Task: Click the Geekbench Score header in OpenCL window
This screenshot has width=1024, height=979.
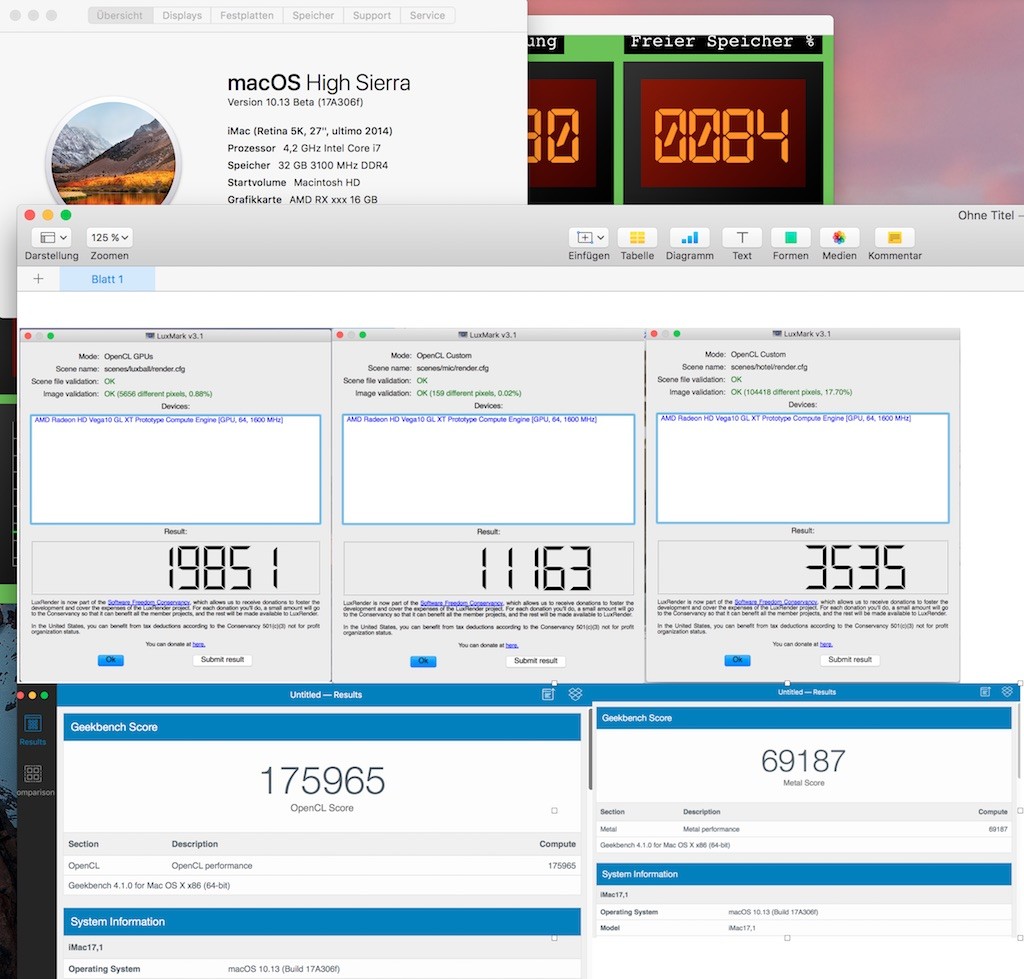Action: (x=322, y=727)
